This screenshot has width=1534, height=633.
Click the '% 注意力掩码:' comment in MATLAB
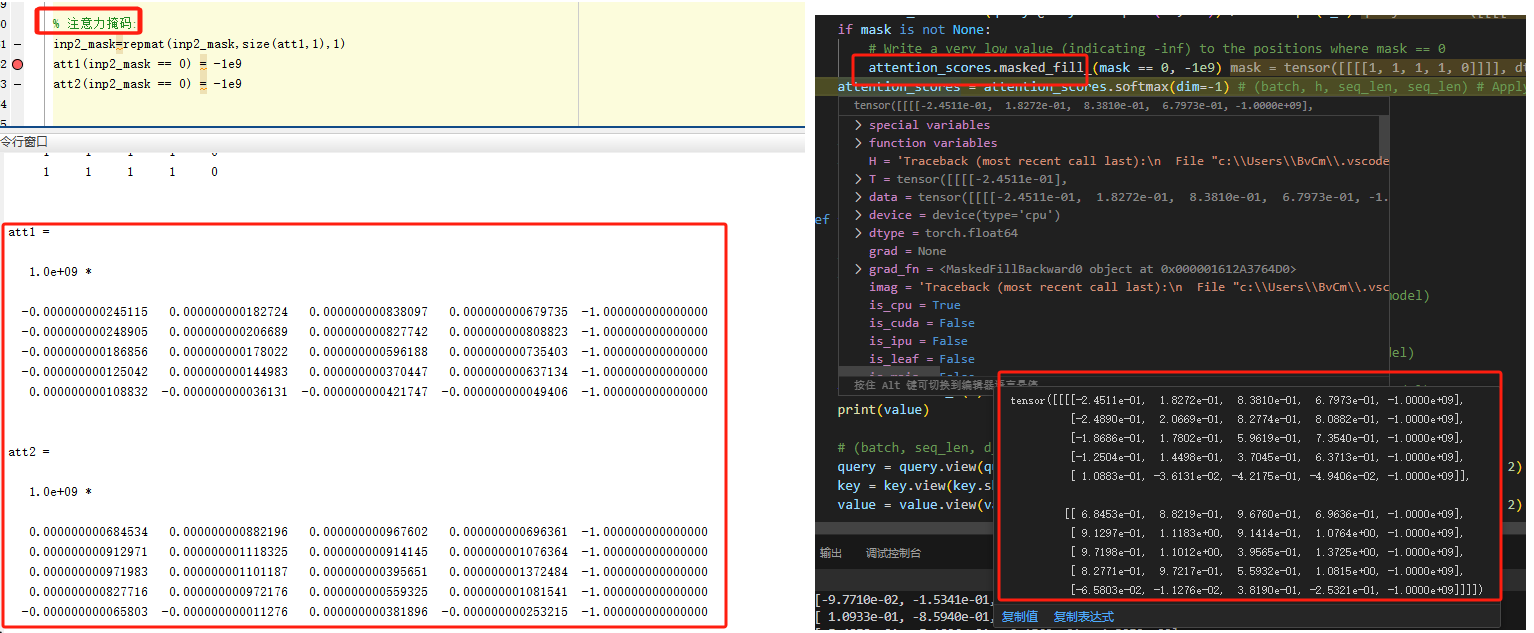(93, 23)
